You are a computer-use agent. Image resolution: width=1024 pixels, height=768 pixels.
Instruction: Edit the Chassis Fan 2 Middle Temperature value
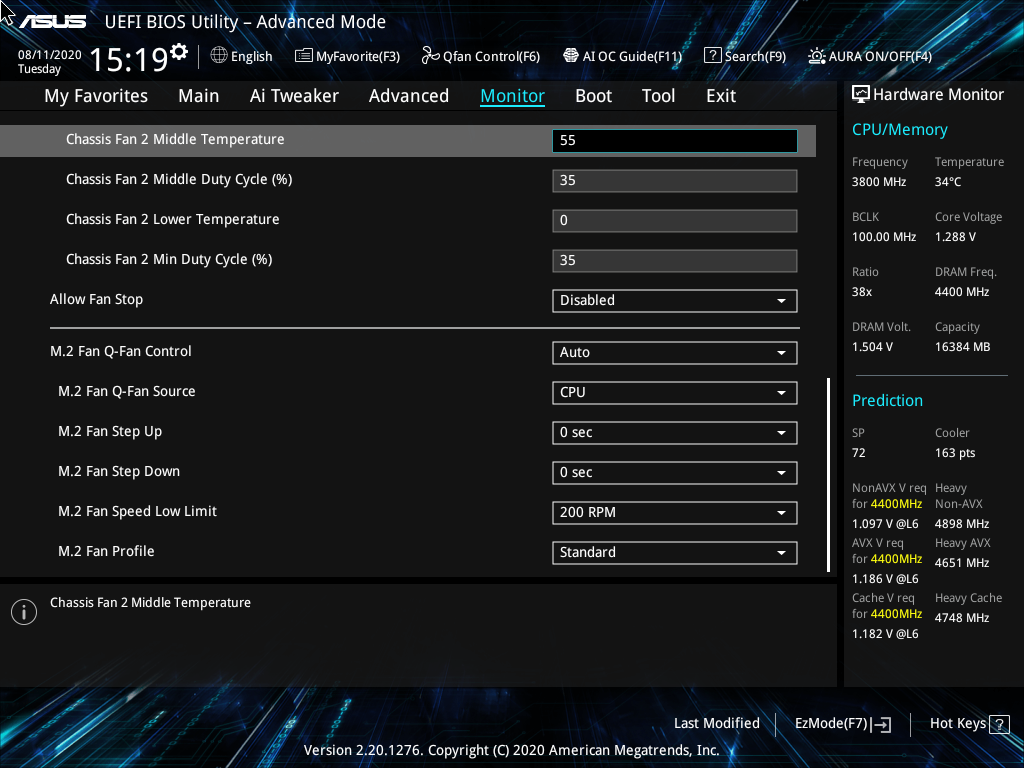(674, 140)
